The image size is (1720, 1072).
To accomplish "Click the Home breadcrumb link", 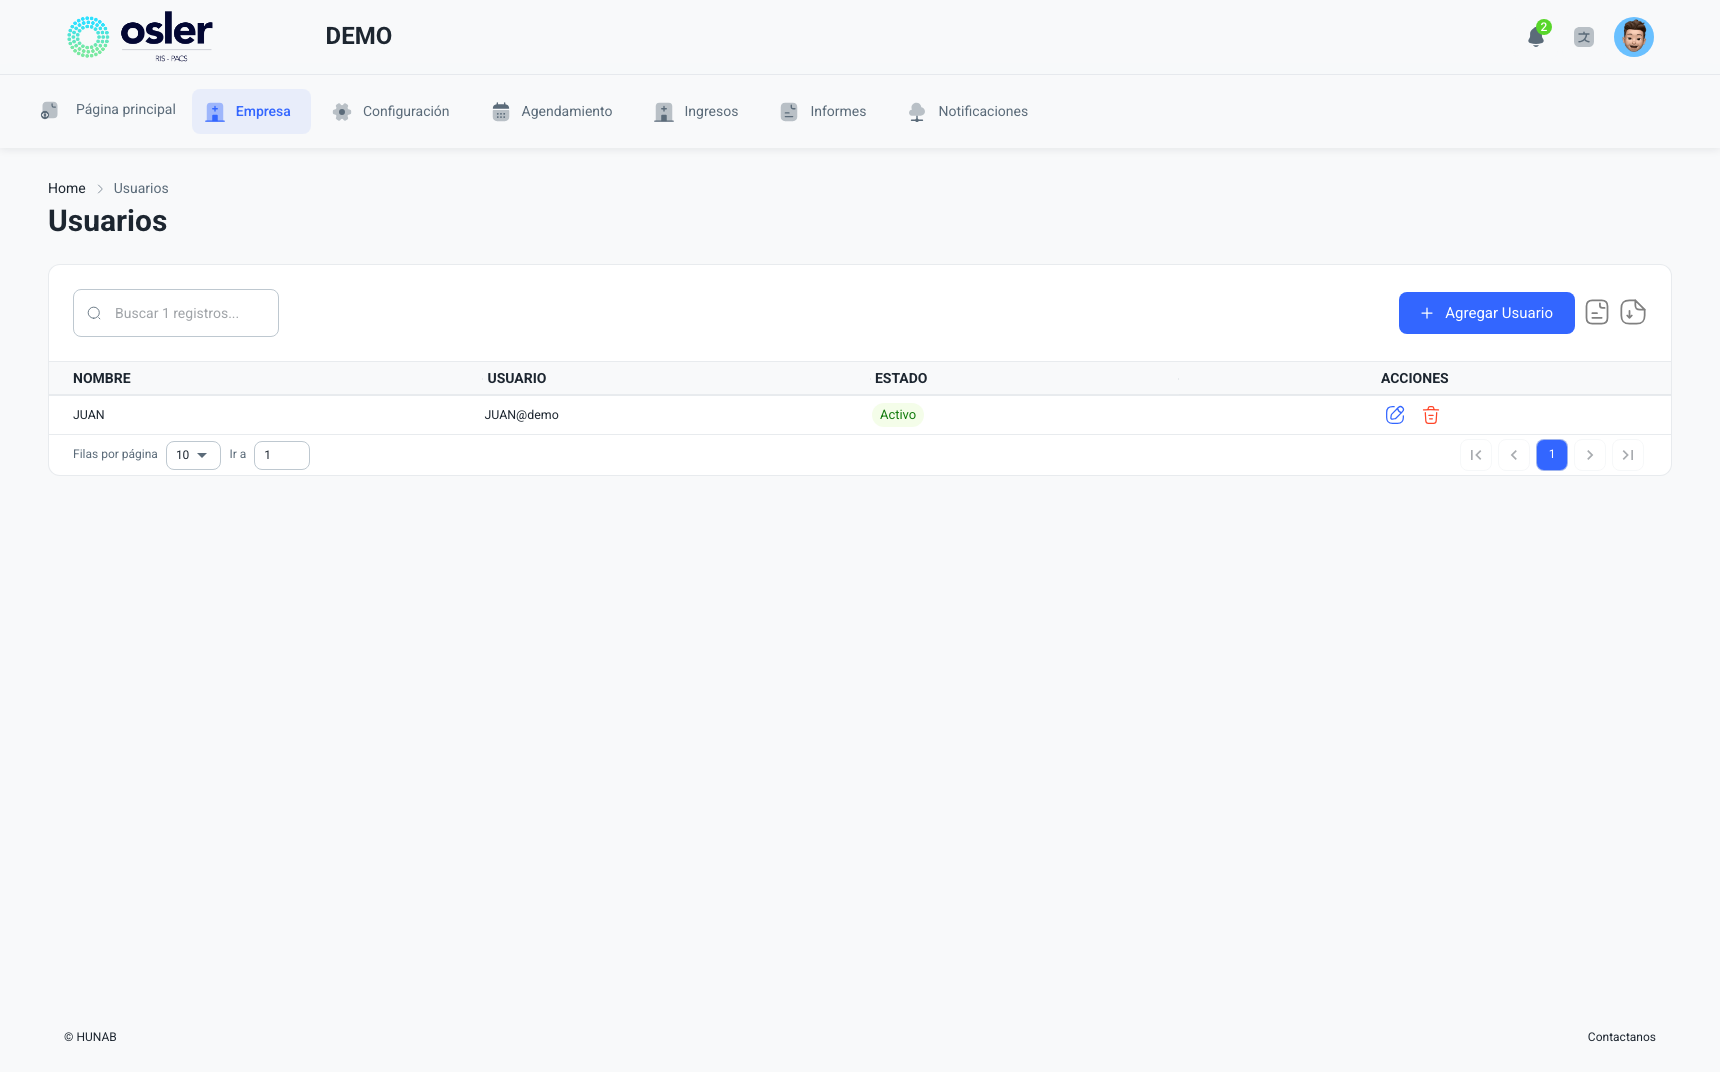I will pyautogui.click(x=67, y=188).
